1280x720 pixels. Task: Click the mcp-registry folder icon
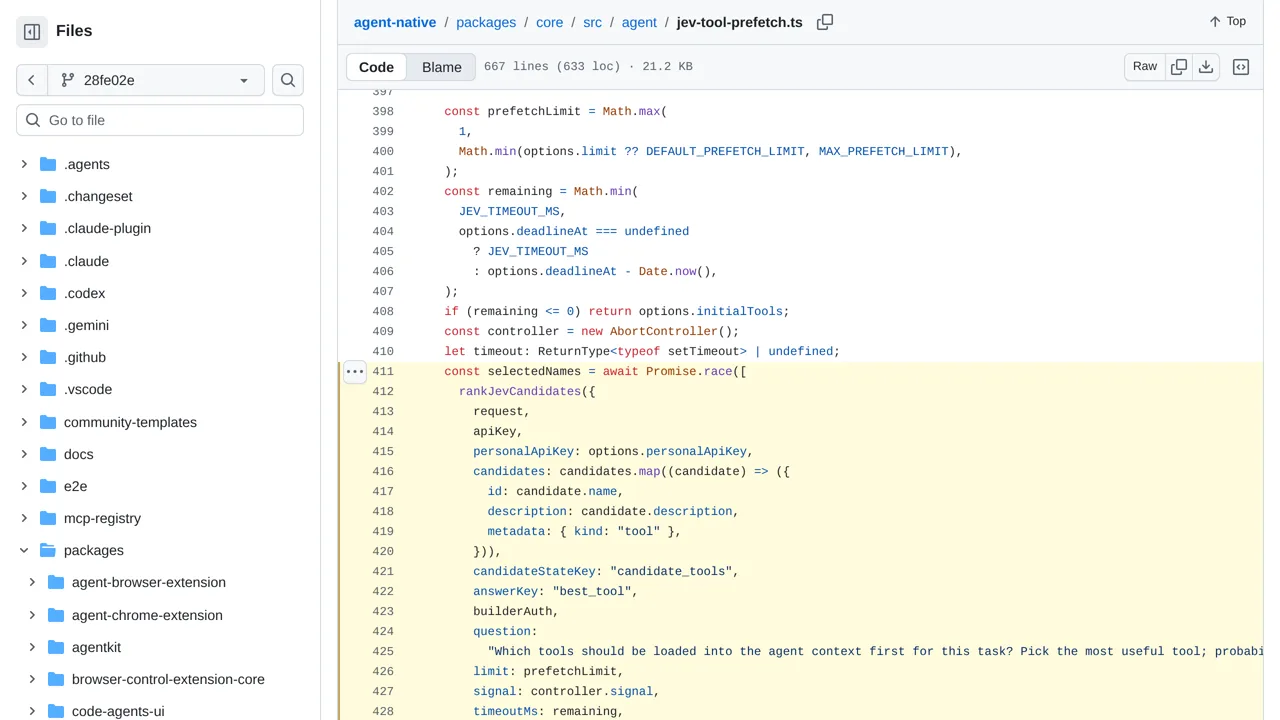pyautogui.click(x=47, y=518)
